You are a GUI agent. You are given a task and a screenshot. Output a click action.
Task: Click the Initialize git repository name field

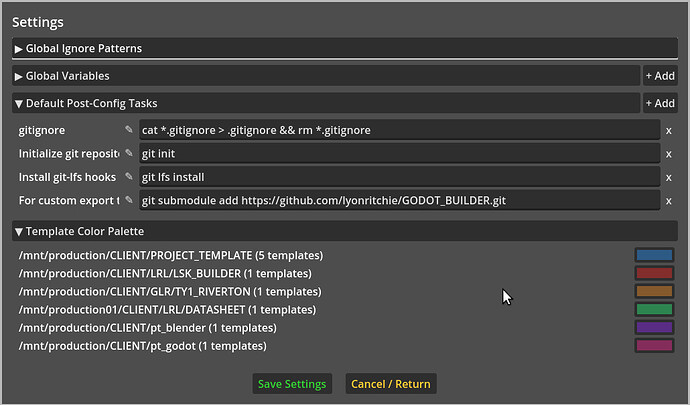(x=69, y=154)
